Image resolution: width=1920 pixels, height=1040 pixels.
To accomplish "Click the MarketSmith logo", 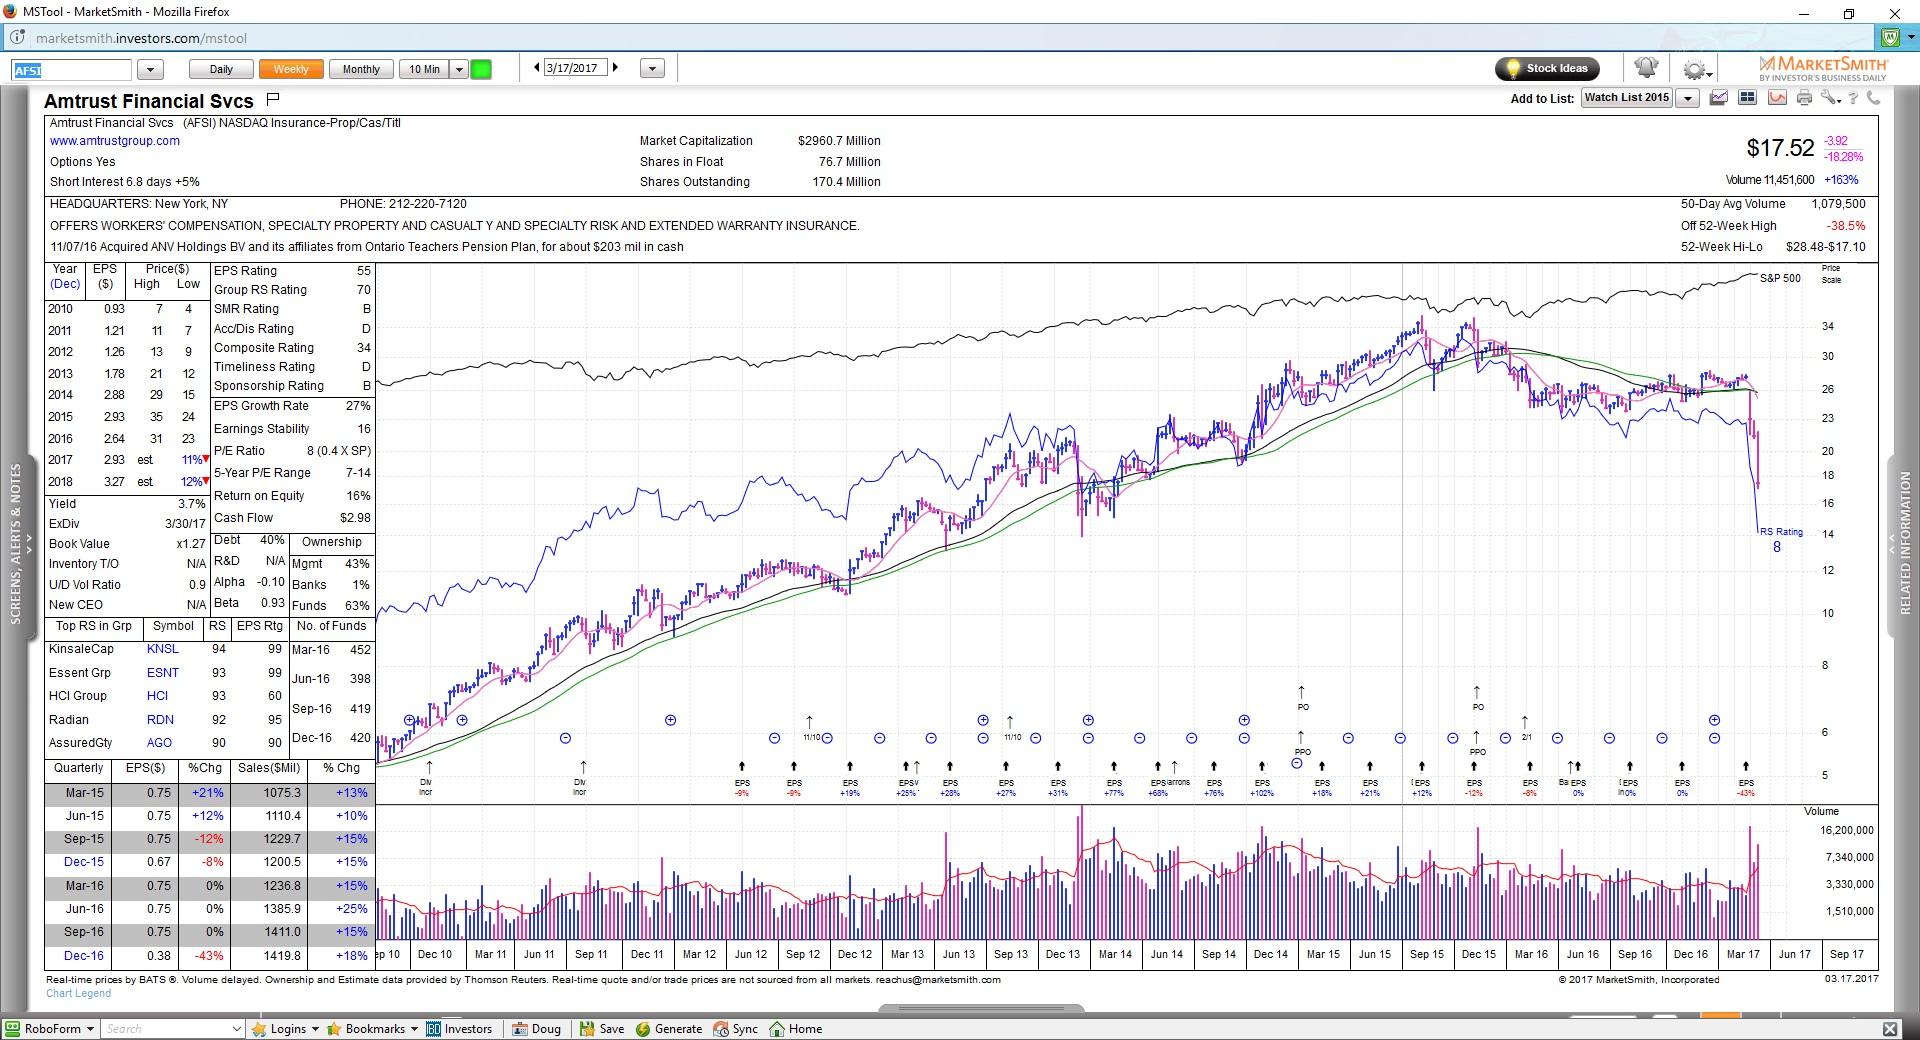I will tap(1823, 68).
